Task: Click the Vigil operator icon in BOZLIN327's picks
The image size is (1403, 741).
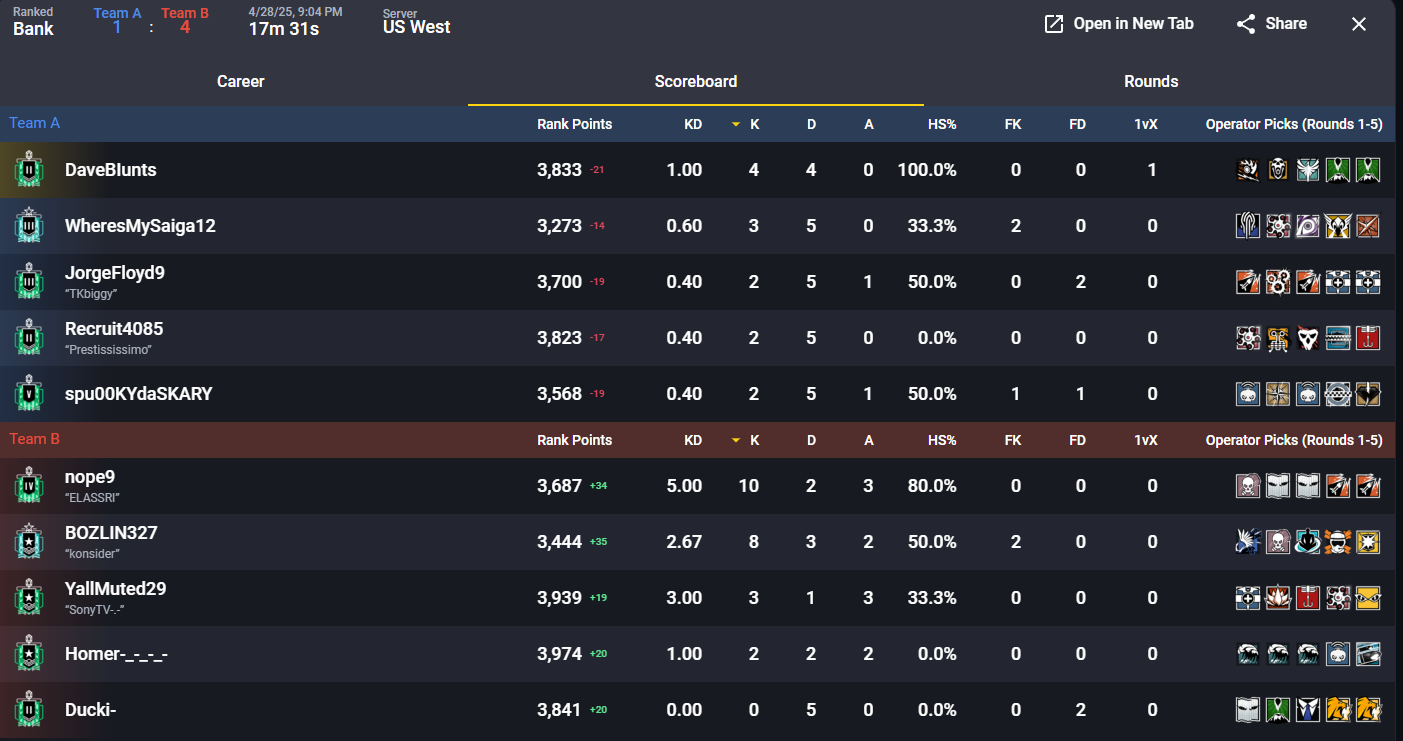Action: (x=1308, y=541)
